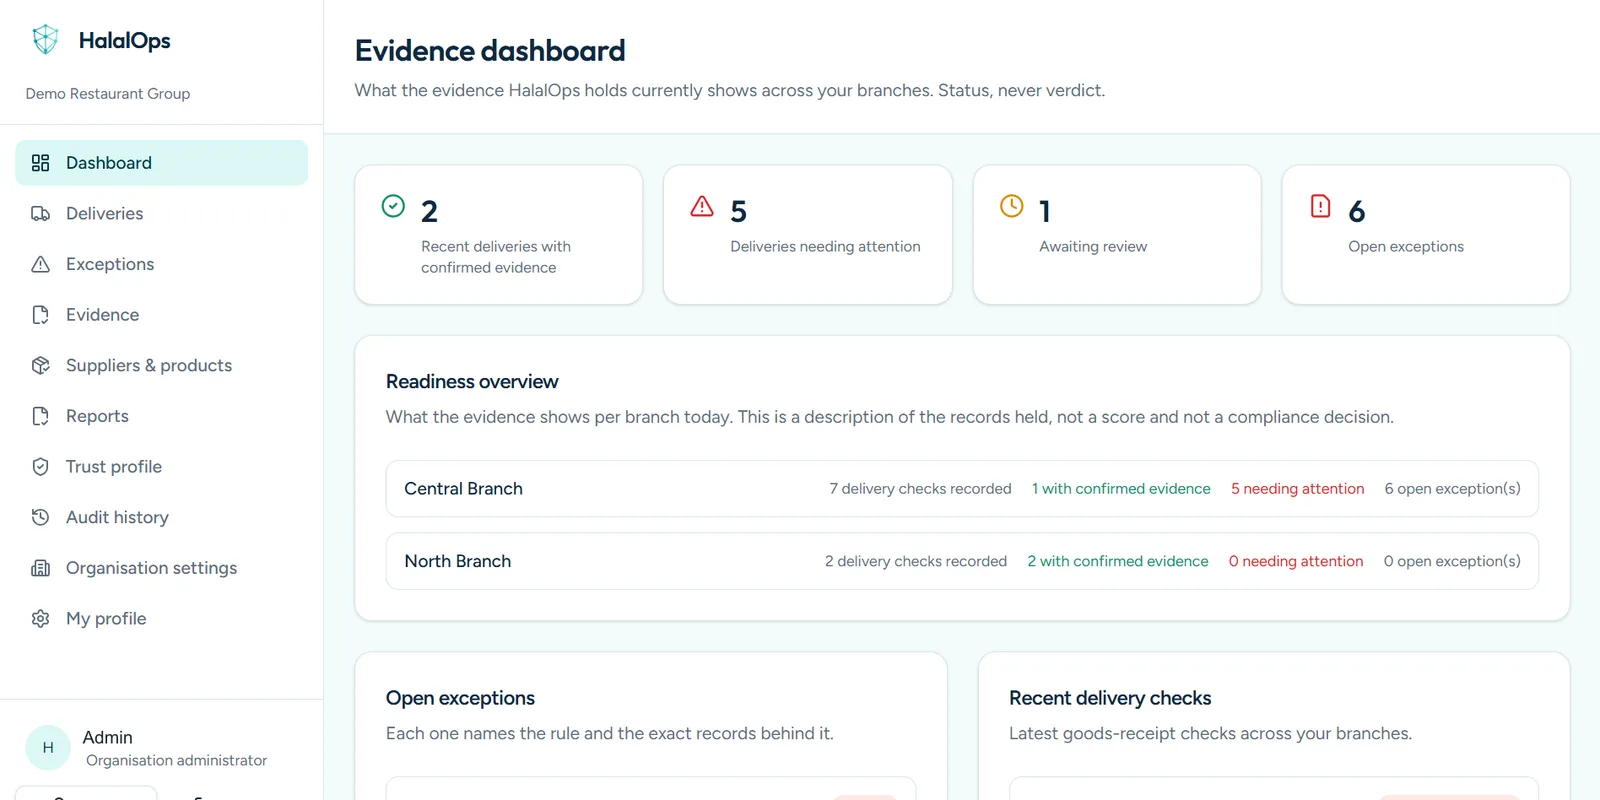1600x800 pixels.
Task: Click the Deliveries truck icon
Action: click(x=40, y=214)
